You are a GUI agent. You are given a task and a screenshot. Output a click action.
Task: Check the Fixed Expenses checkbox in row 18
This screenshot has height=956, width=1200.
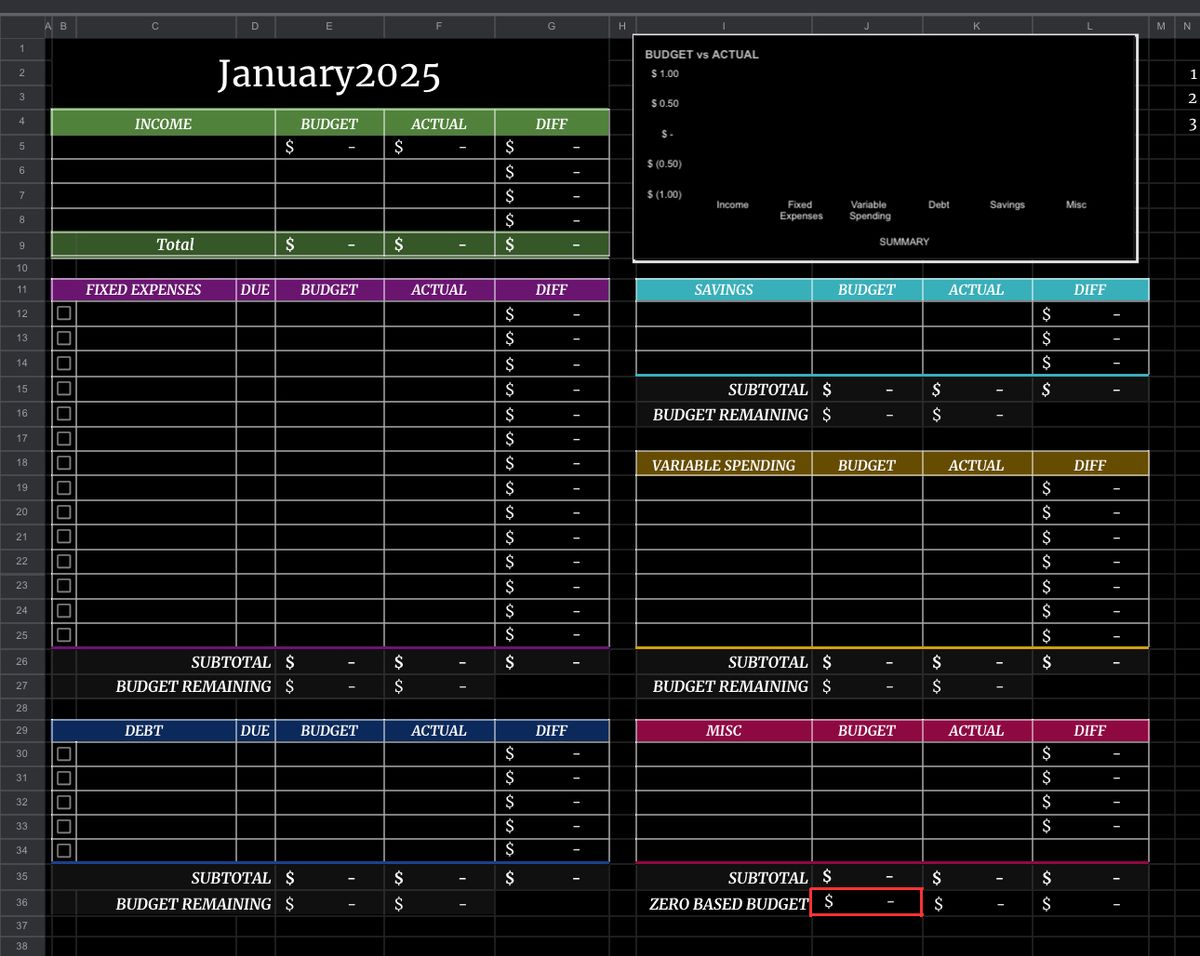64,463
